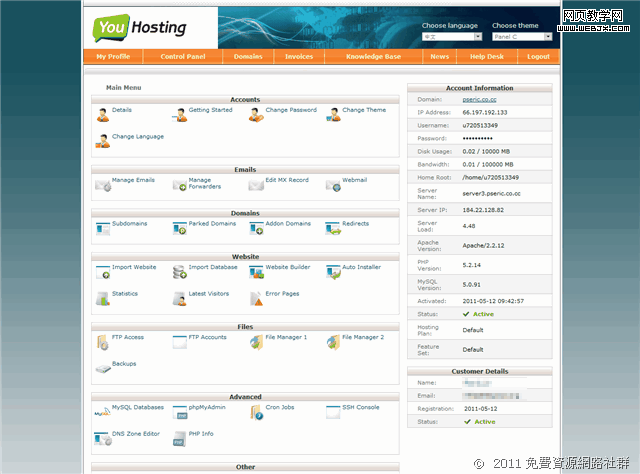Click the Getting Started icon
Viewport: 640px width, 474px height.
[180, 115]
